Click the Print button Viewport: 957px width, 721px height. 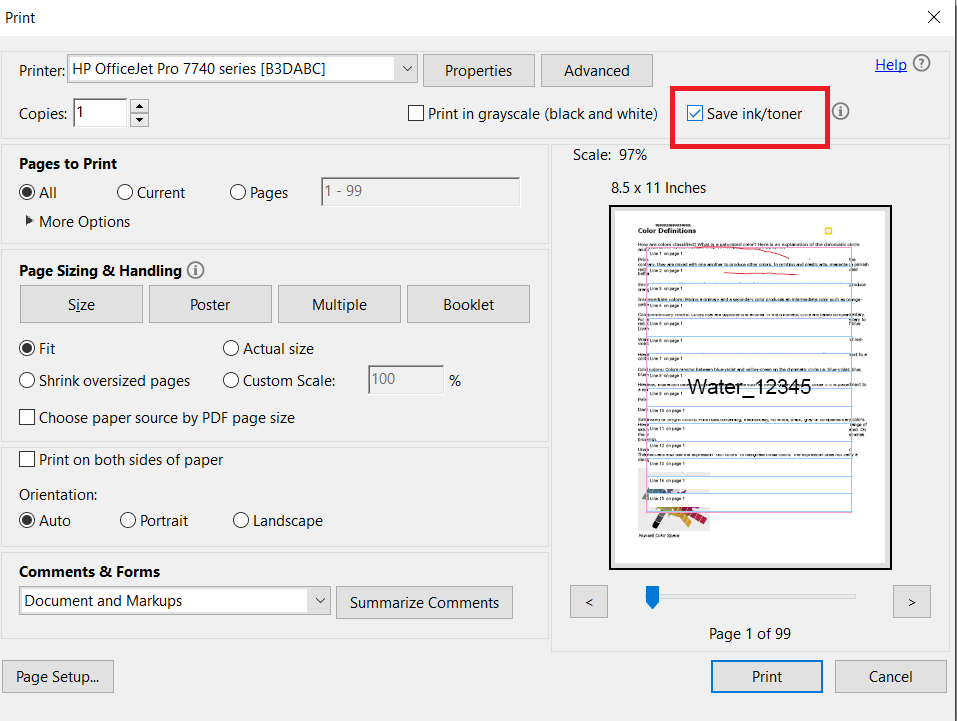coord(766,676)
